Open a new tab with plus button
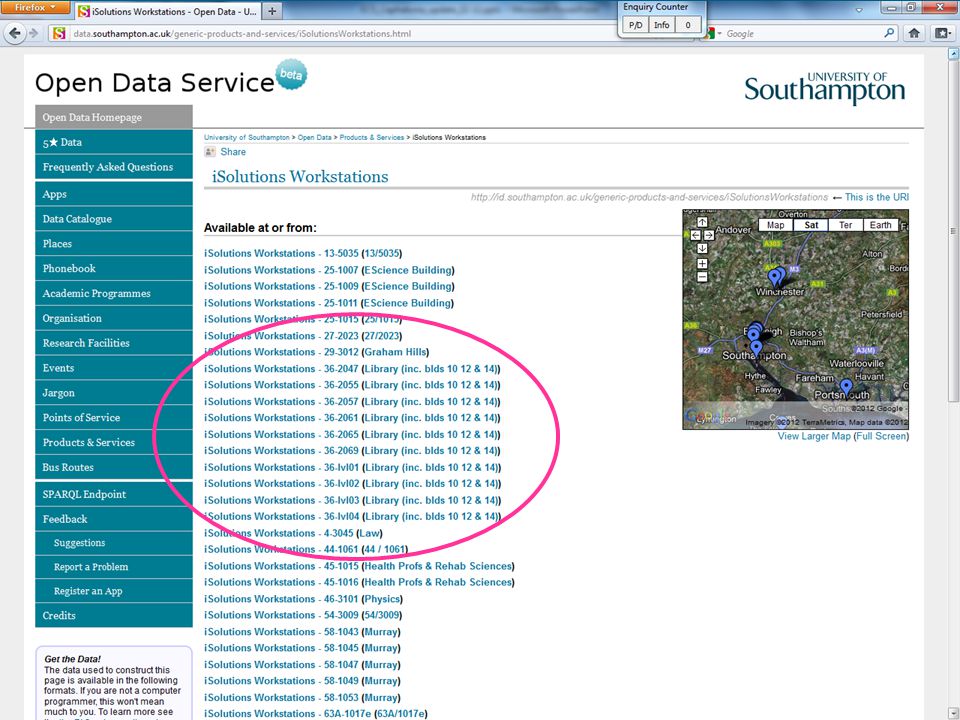The height and width of the screenshot is (720, 960). 272,11
